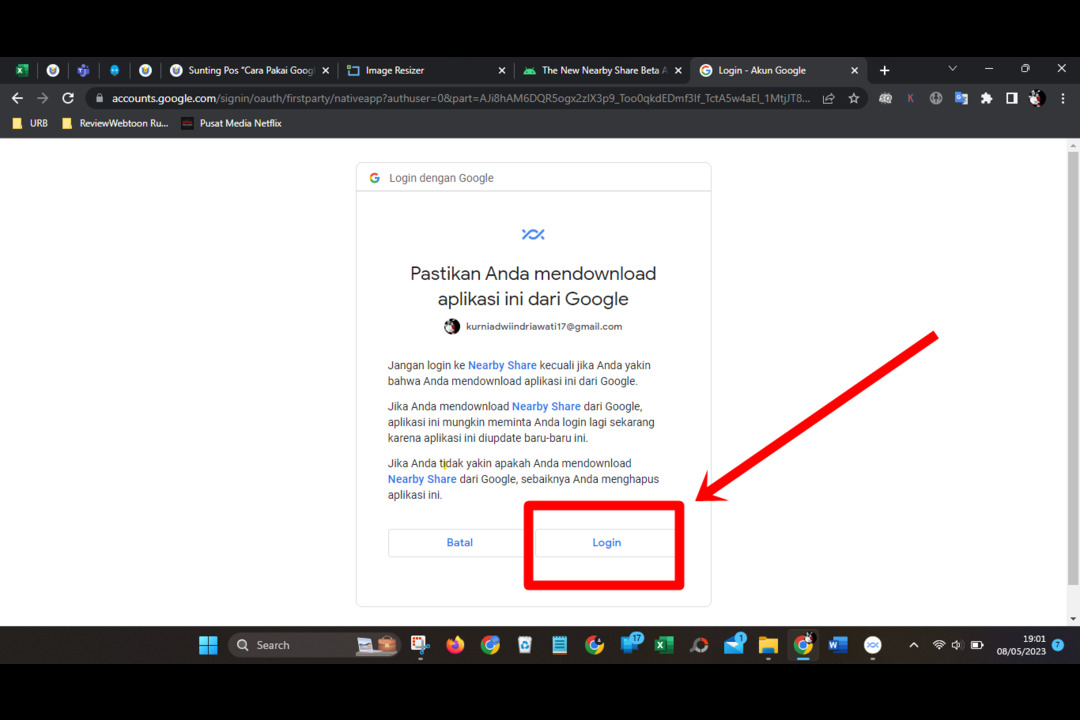The height and width of the screenshot is (720, 1080).
Task: Open Excel from taskbar
Action: pos(663,645)
